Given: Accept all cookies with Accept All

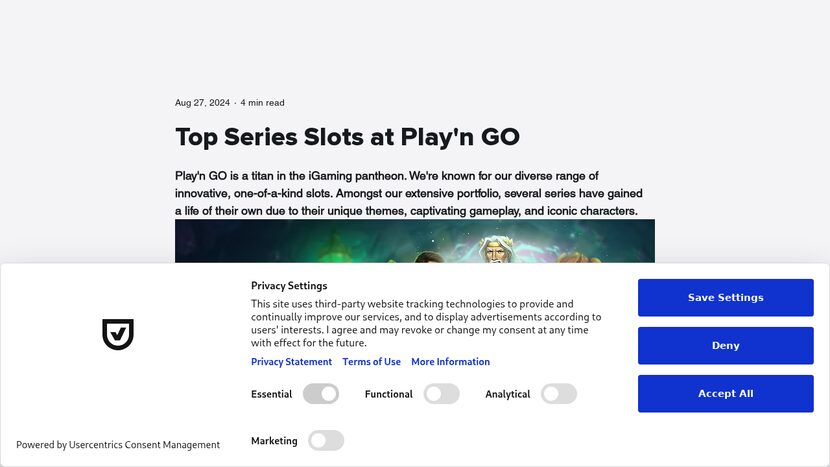Looking at the screenshot, I should coord(725,394).
